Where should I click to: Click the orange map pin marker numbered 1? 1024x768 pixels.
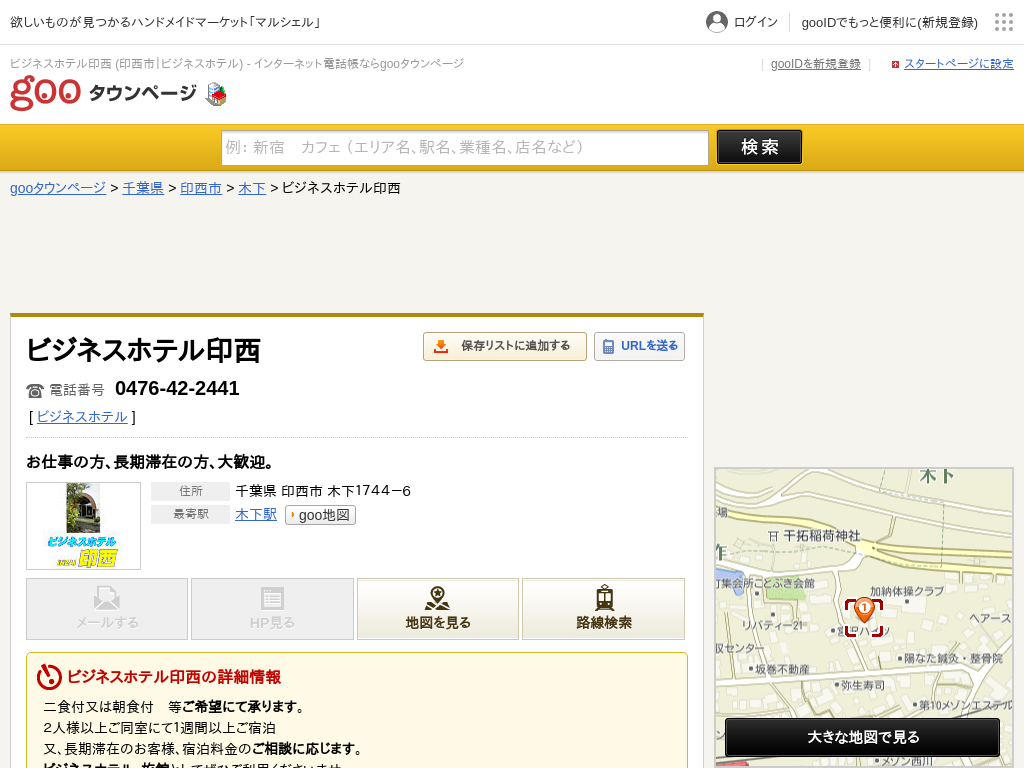pyautogui.click(x=864, y=610)
